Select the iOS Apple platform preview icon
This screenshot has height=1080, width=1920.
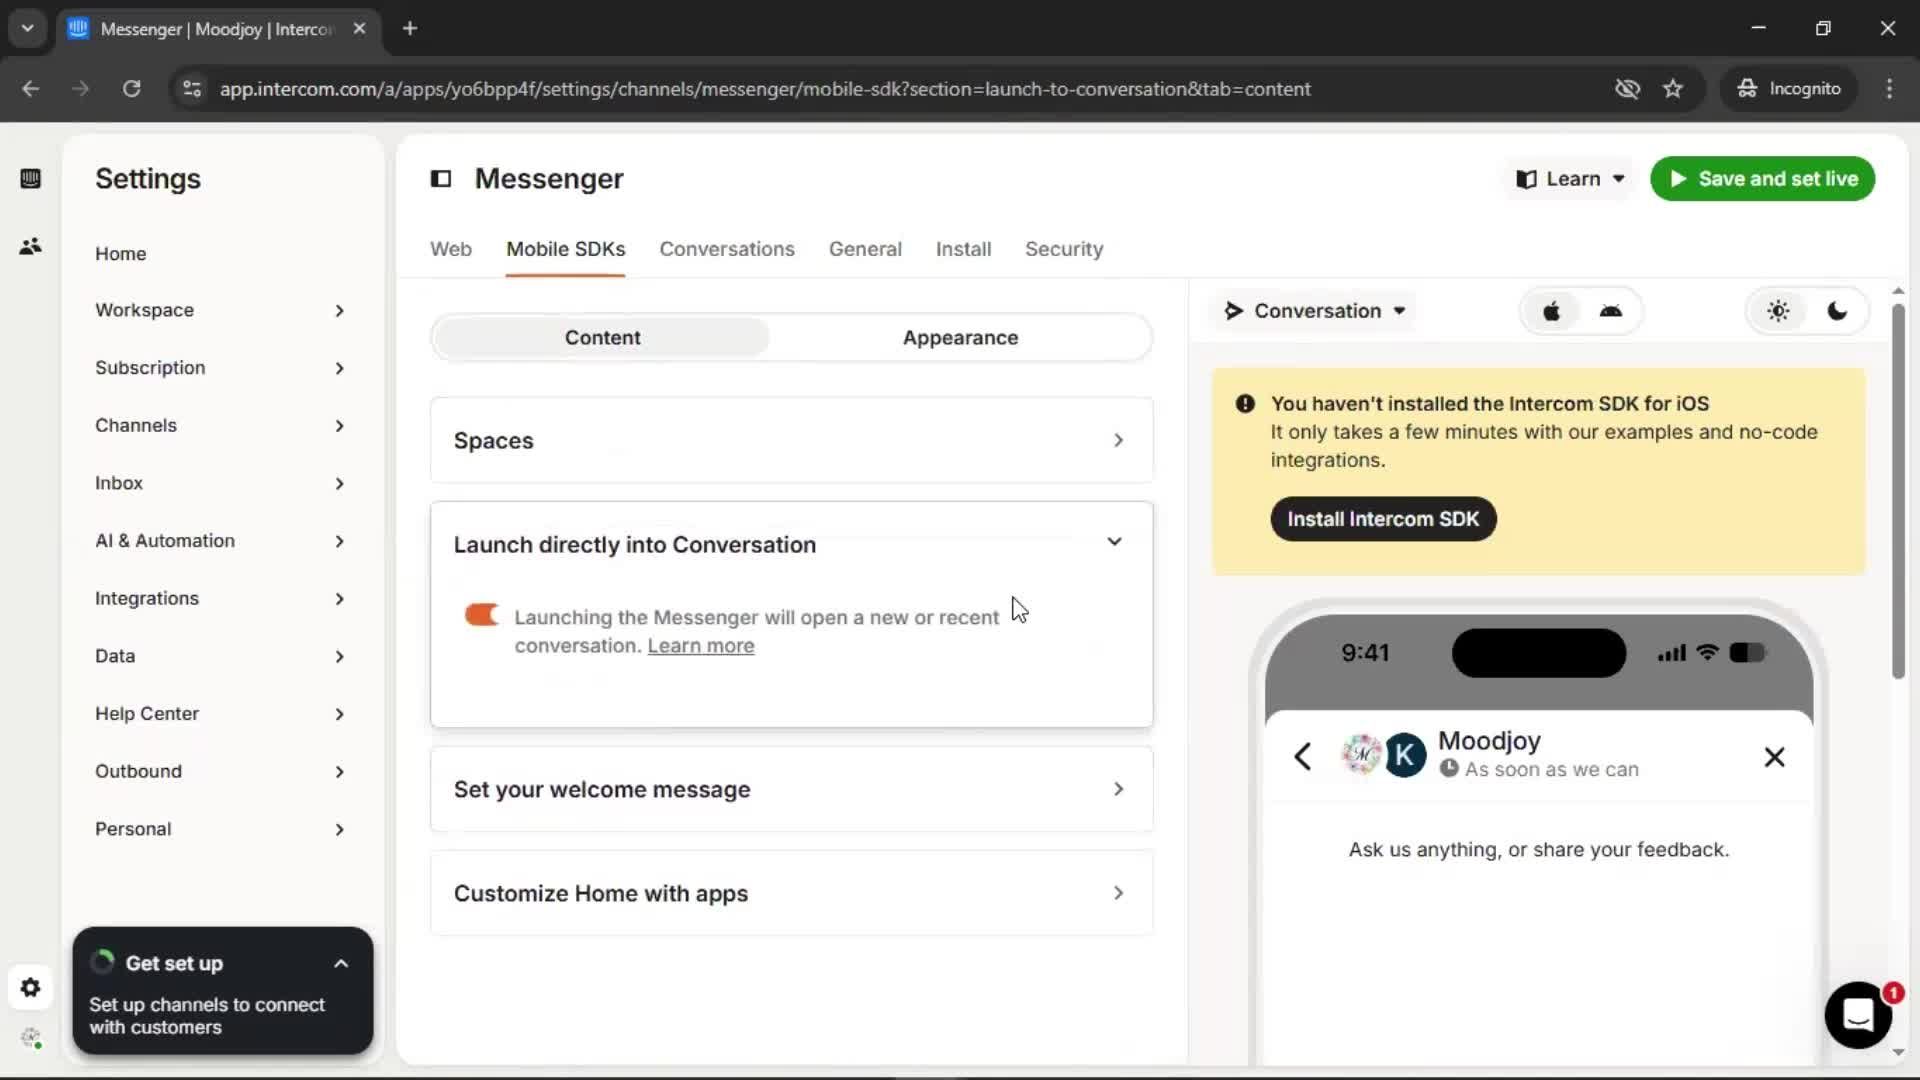pos(1551,311)
